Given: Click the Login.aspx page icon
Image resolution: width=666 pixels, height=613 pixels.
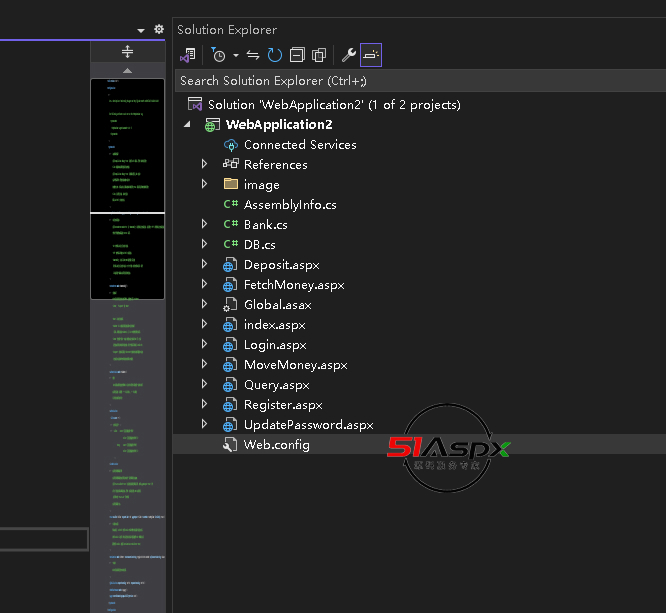Looking at the screenshot, I should [230, 345].
